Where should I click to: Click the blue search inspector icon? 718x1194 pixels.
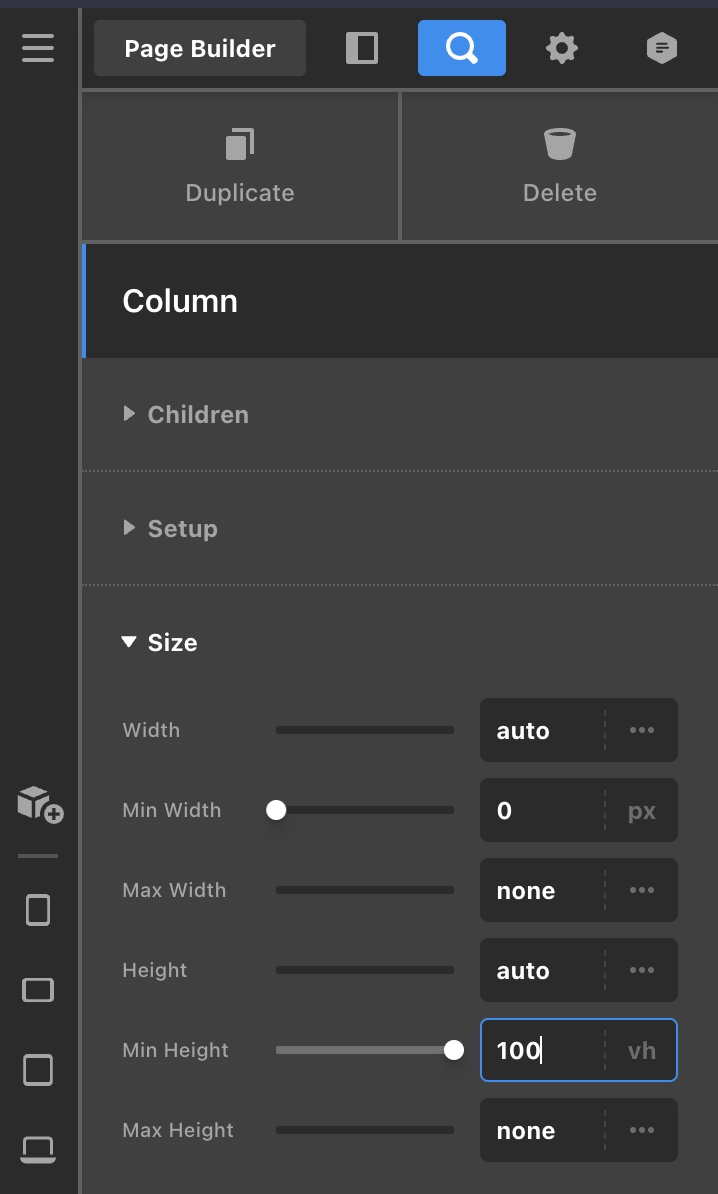click(x=461, y=48)
